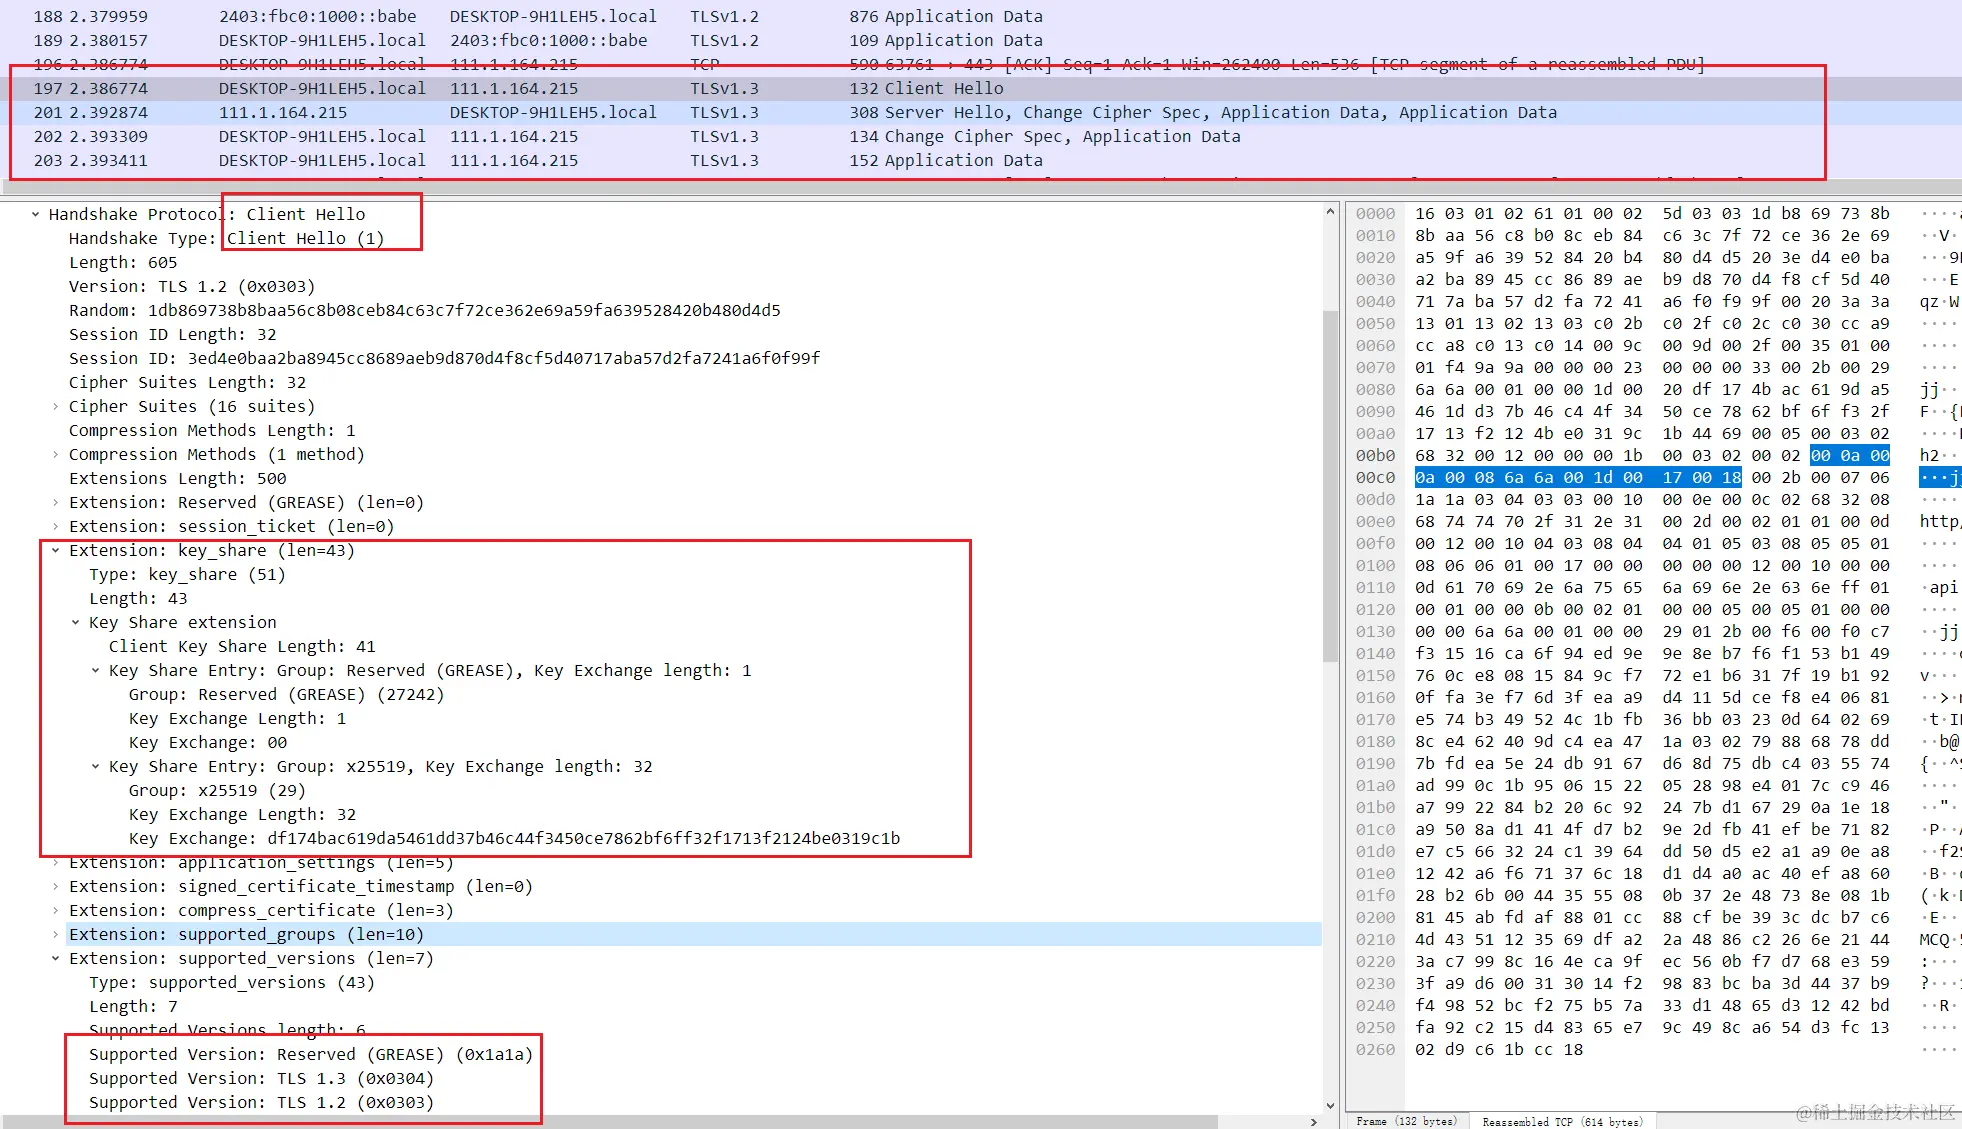Expand the session_ticket extension
Image resolution: width=1962 pixels, height=1129 pixels.
click(x=56, y=526)
